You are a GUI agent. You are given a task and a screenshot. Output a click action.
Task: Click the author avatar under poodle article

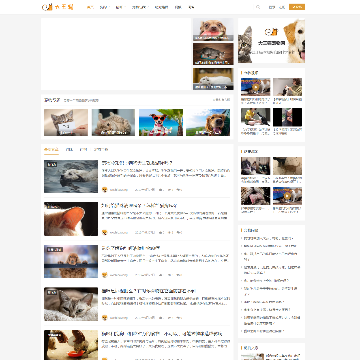[x=105, y=275]
